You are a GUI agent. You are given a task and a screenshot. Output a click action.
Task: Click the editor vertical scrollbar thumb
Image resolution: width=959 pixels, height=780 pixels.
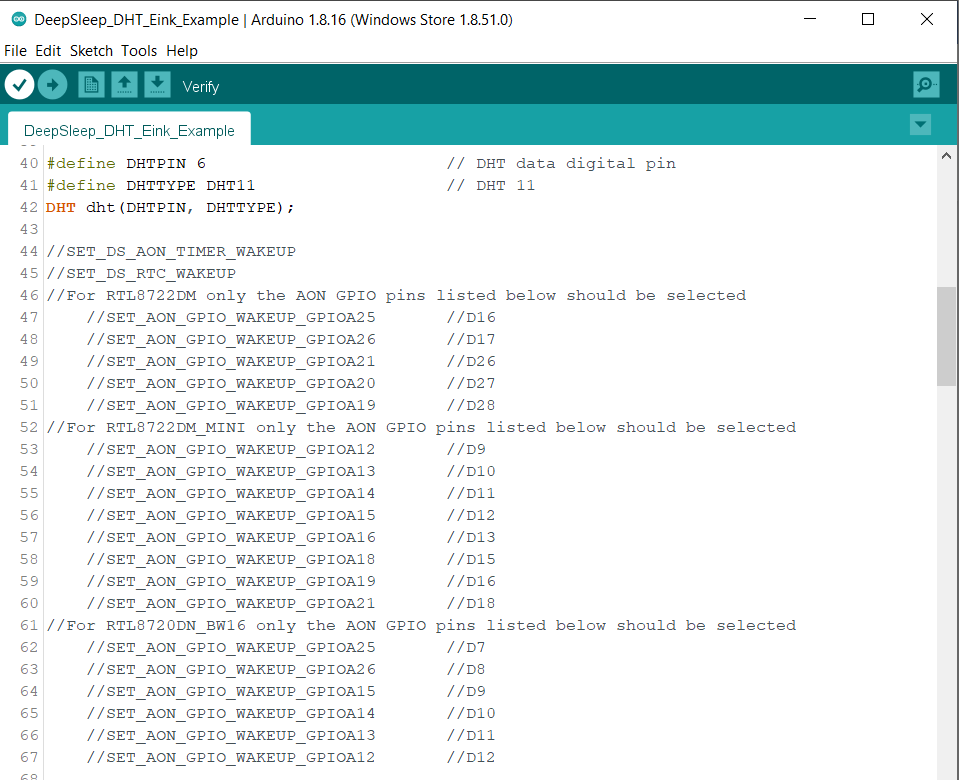click(x=946, y=336)
